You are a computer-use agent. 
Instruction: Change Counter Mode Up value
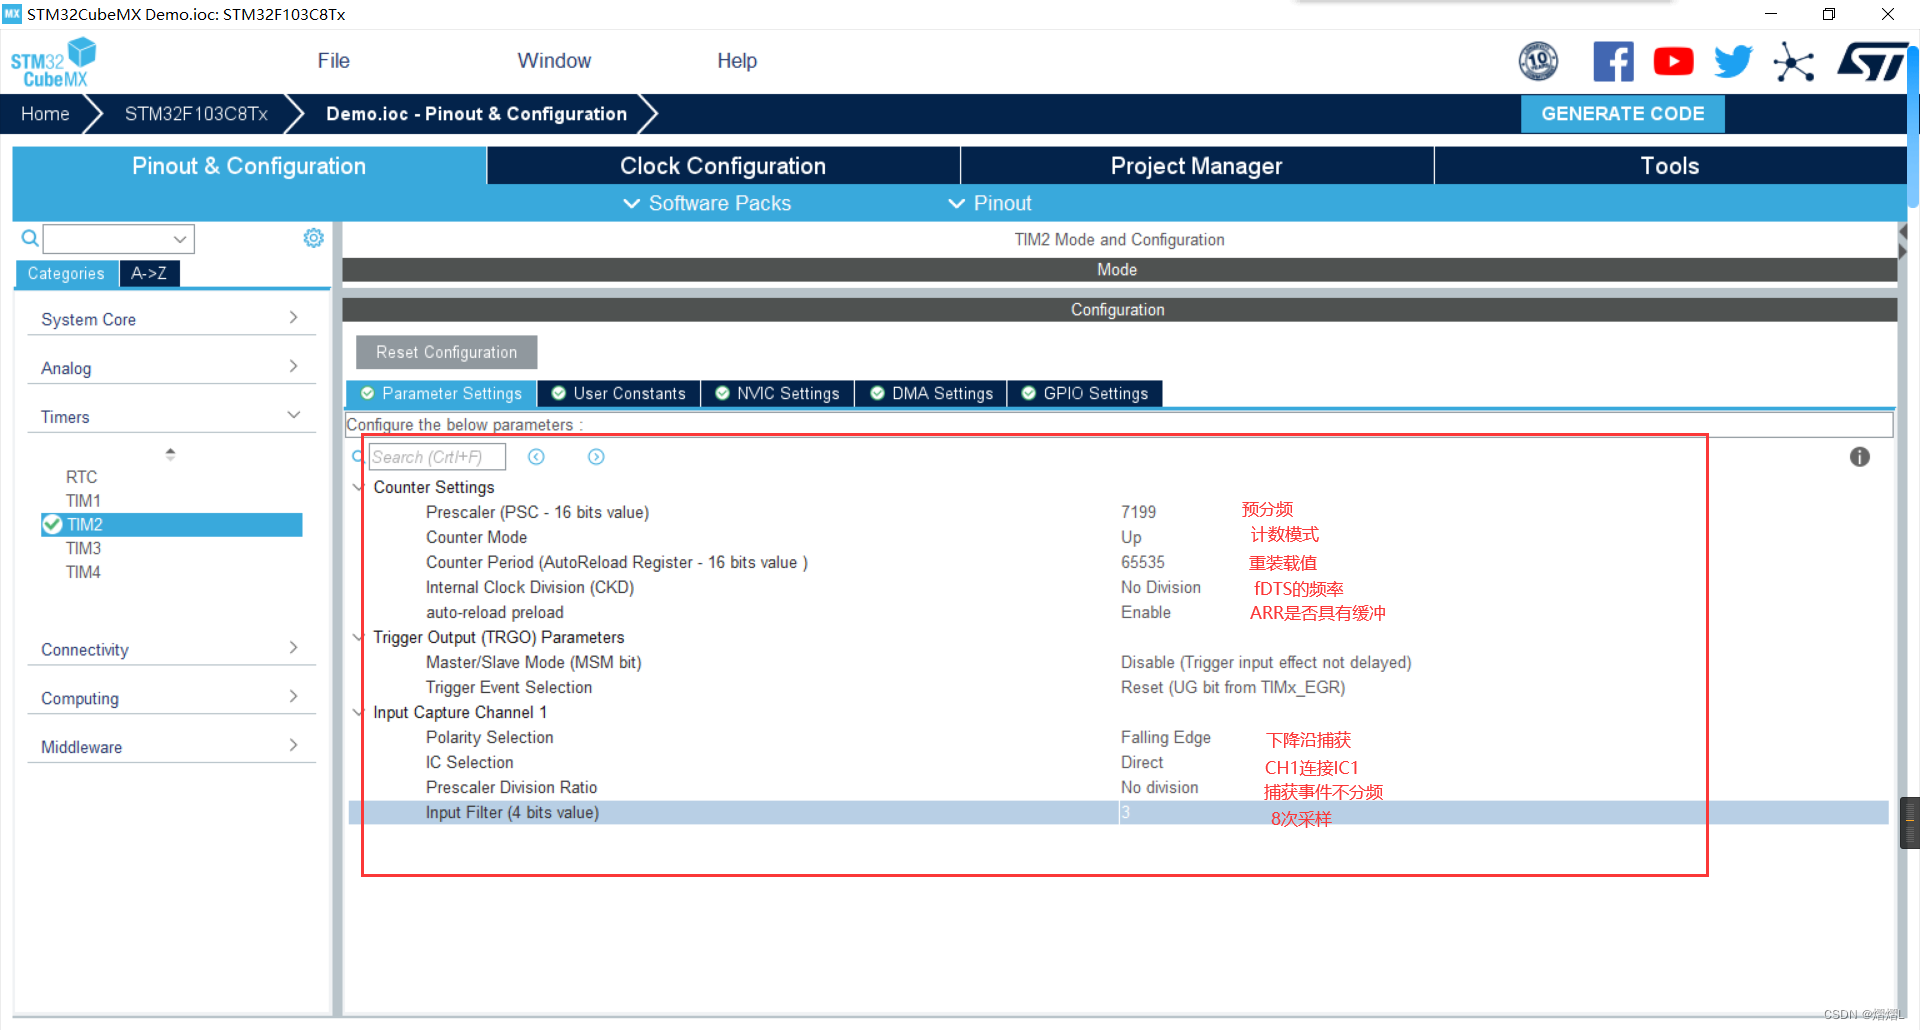pos(1130,537)
